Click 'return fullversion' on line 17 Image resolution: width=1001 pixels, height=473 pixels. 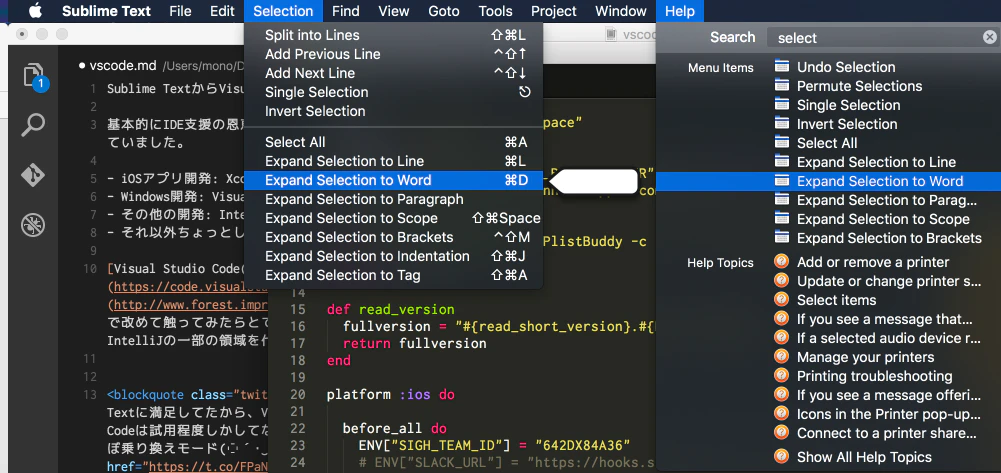point(414,343)
